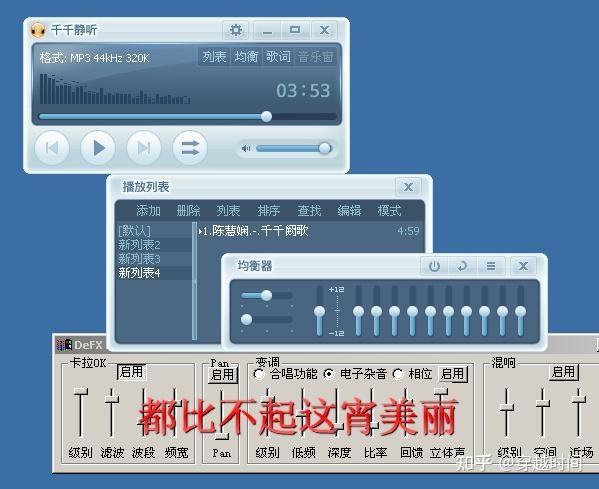Mute using the speaker volume icon
Screen dimensions: 599x489
point(246,148)
